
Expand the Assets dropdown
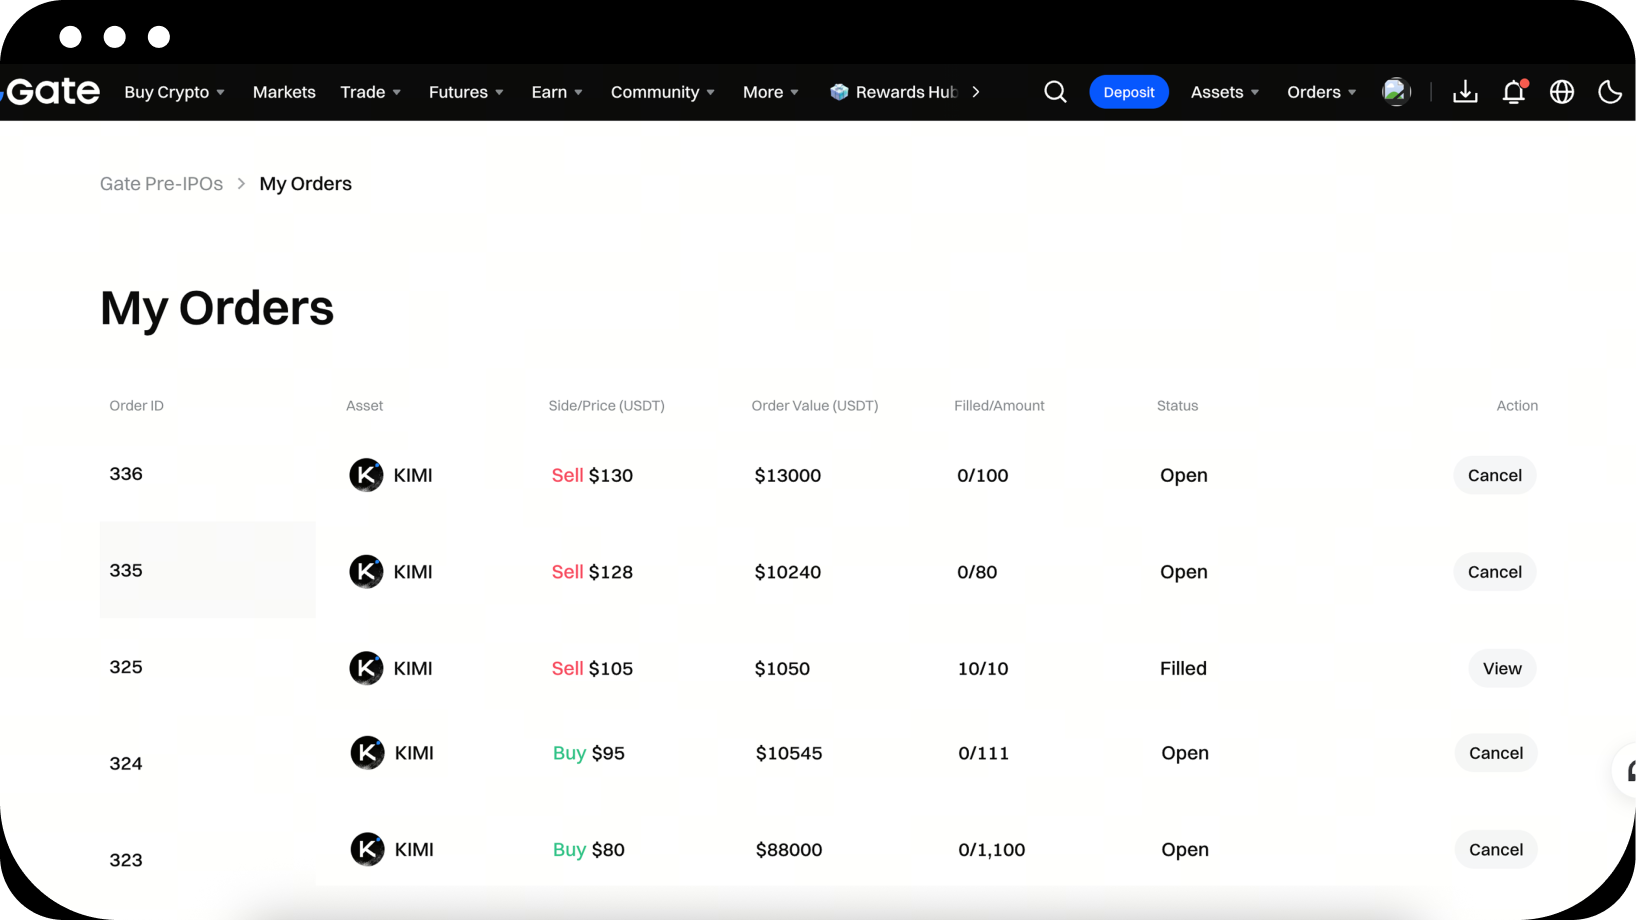[x=1225, y=92]
